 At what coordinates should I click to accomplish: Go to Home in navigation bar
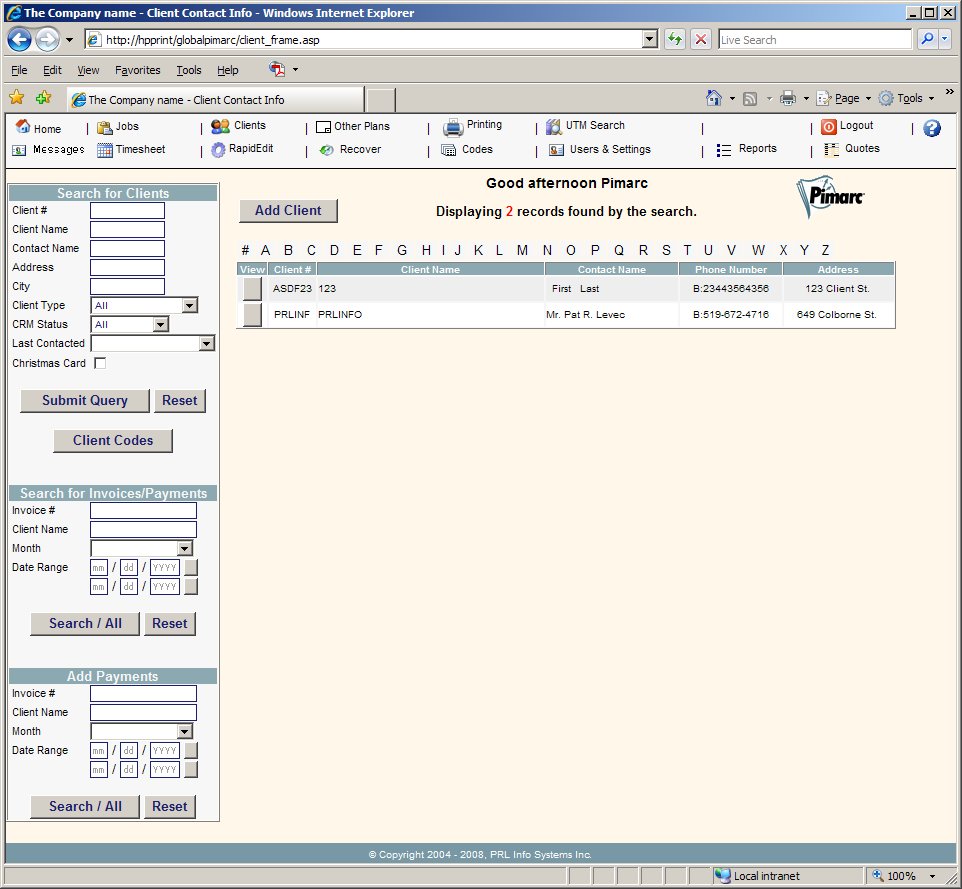click(x=38, y=128)
